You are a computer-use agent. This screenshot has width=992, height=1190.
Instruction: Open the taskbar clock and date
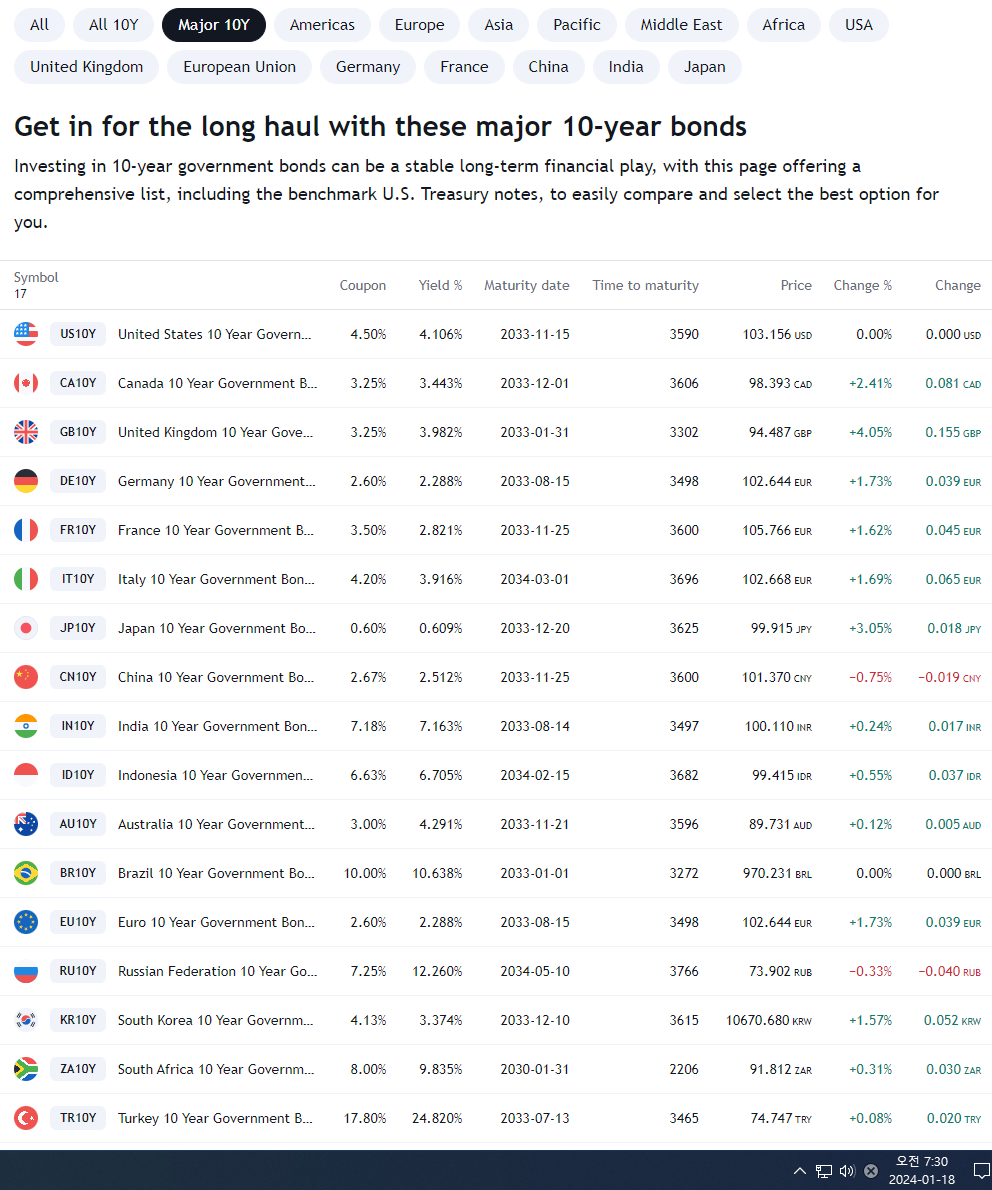[x=921, y=1171]
